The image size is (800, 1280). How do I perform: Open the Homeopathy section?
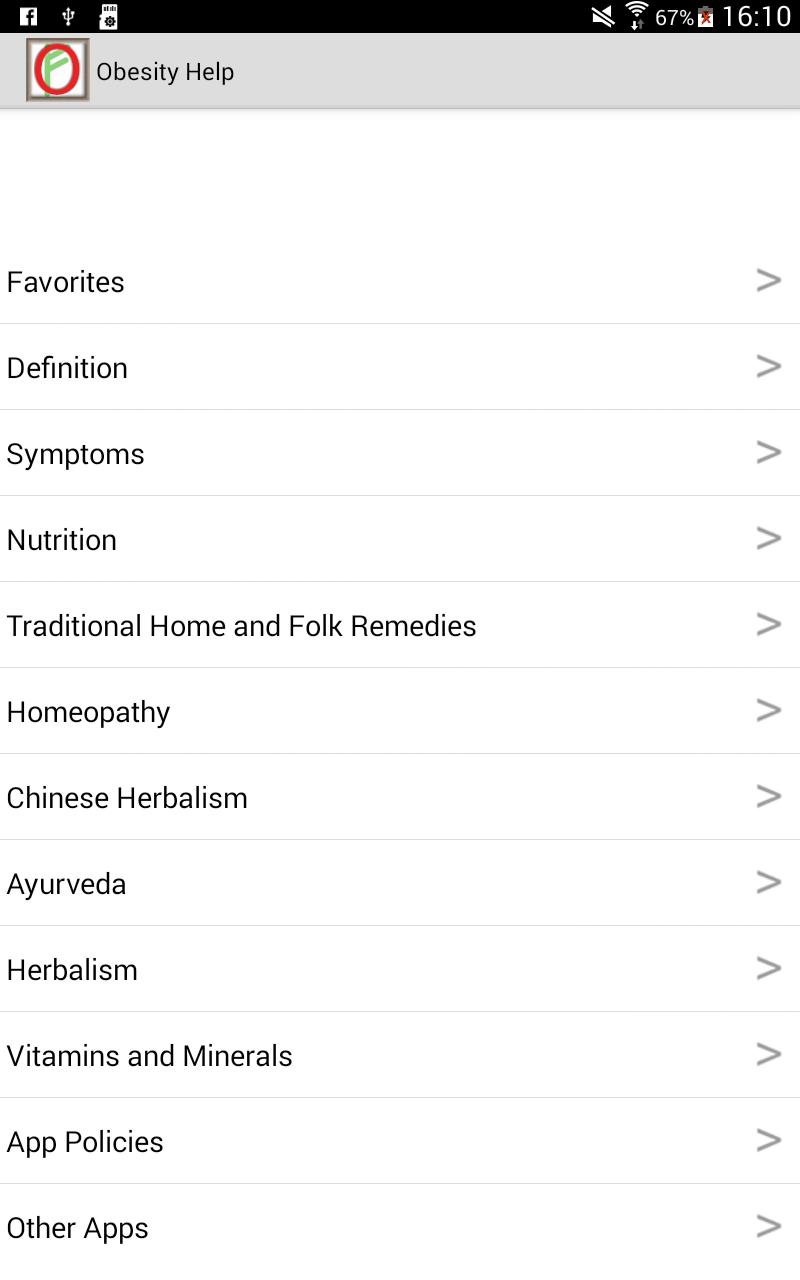(x=88, y=712)
